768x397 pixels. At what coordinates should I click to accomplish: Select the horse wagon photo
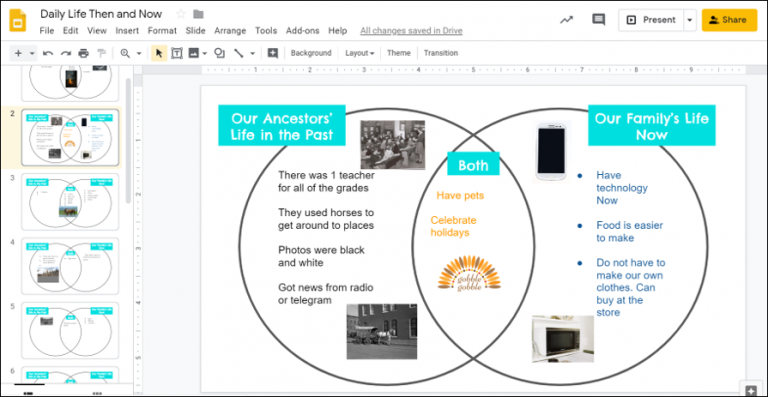(382, 331)
